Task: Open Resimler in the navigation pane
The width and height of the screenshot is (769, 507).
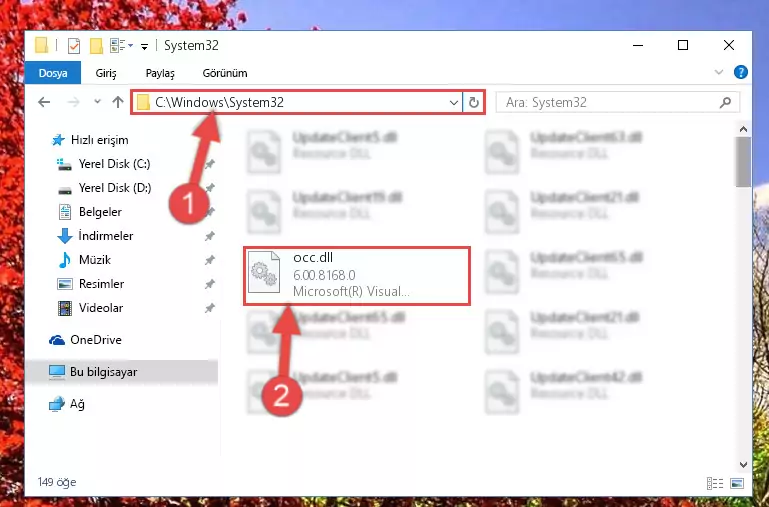Action: tap(101, 283)
